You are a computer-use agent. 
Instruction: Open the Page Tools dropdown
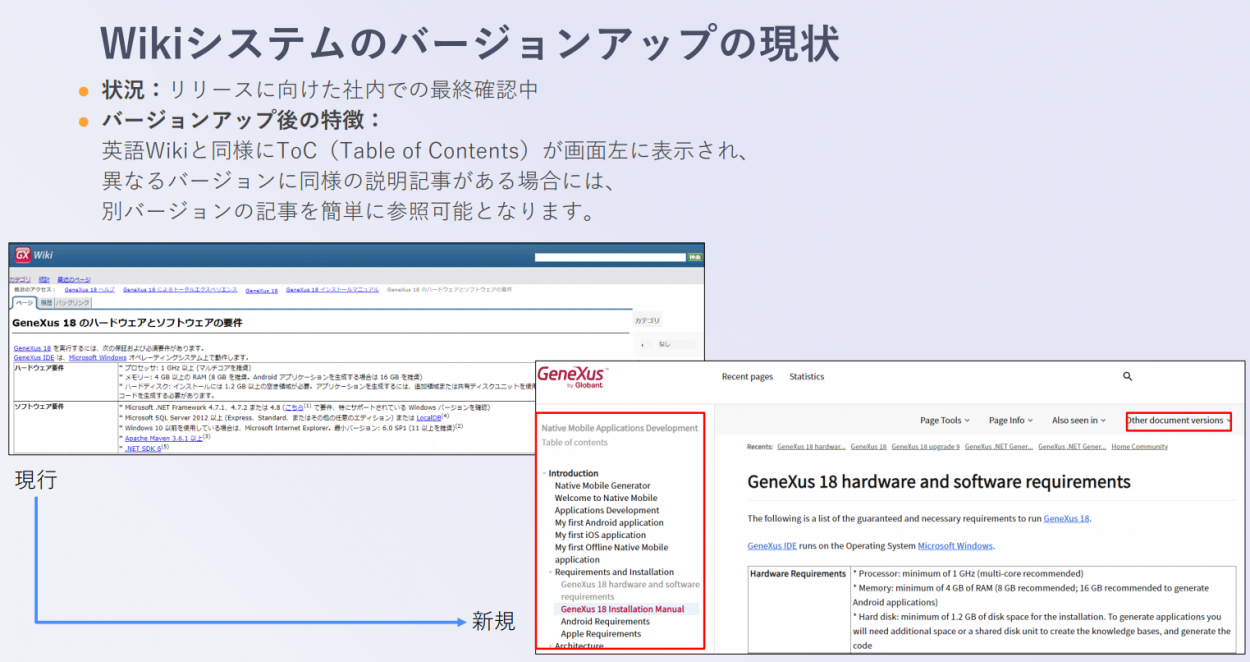[x=945, y=421]
